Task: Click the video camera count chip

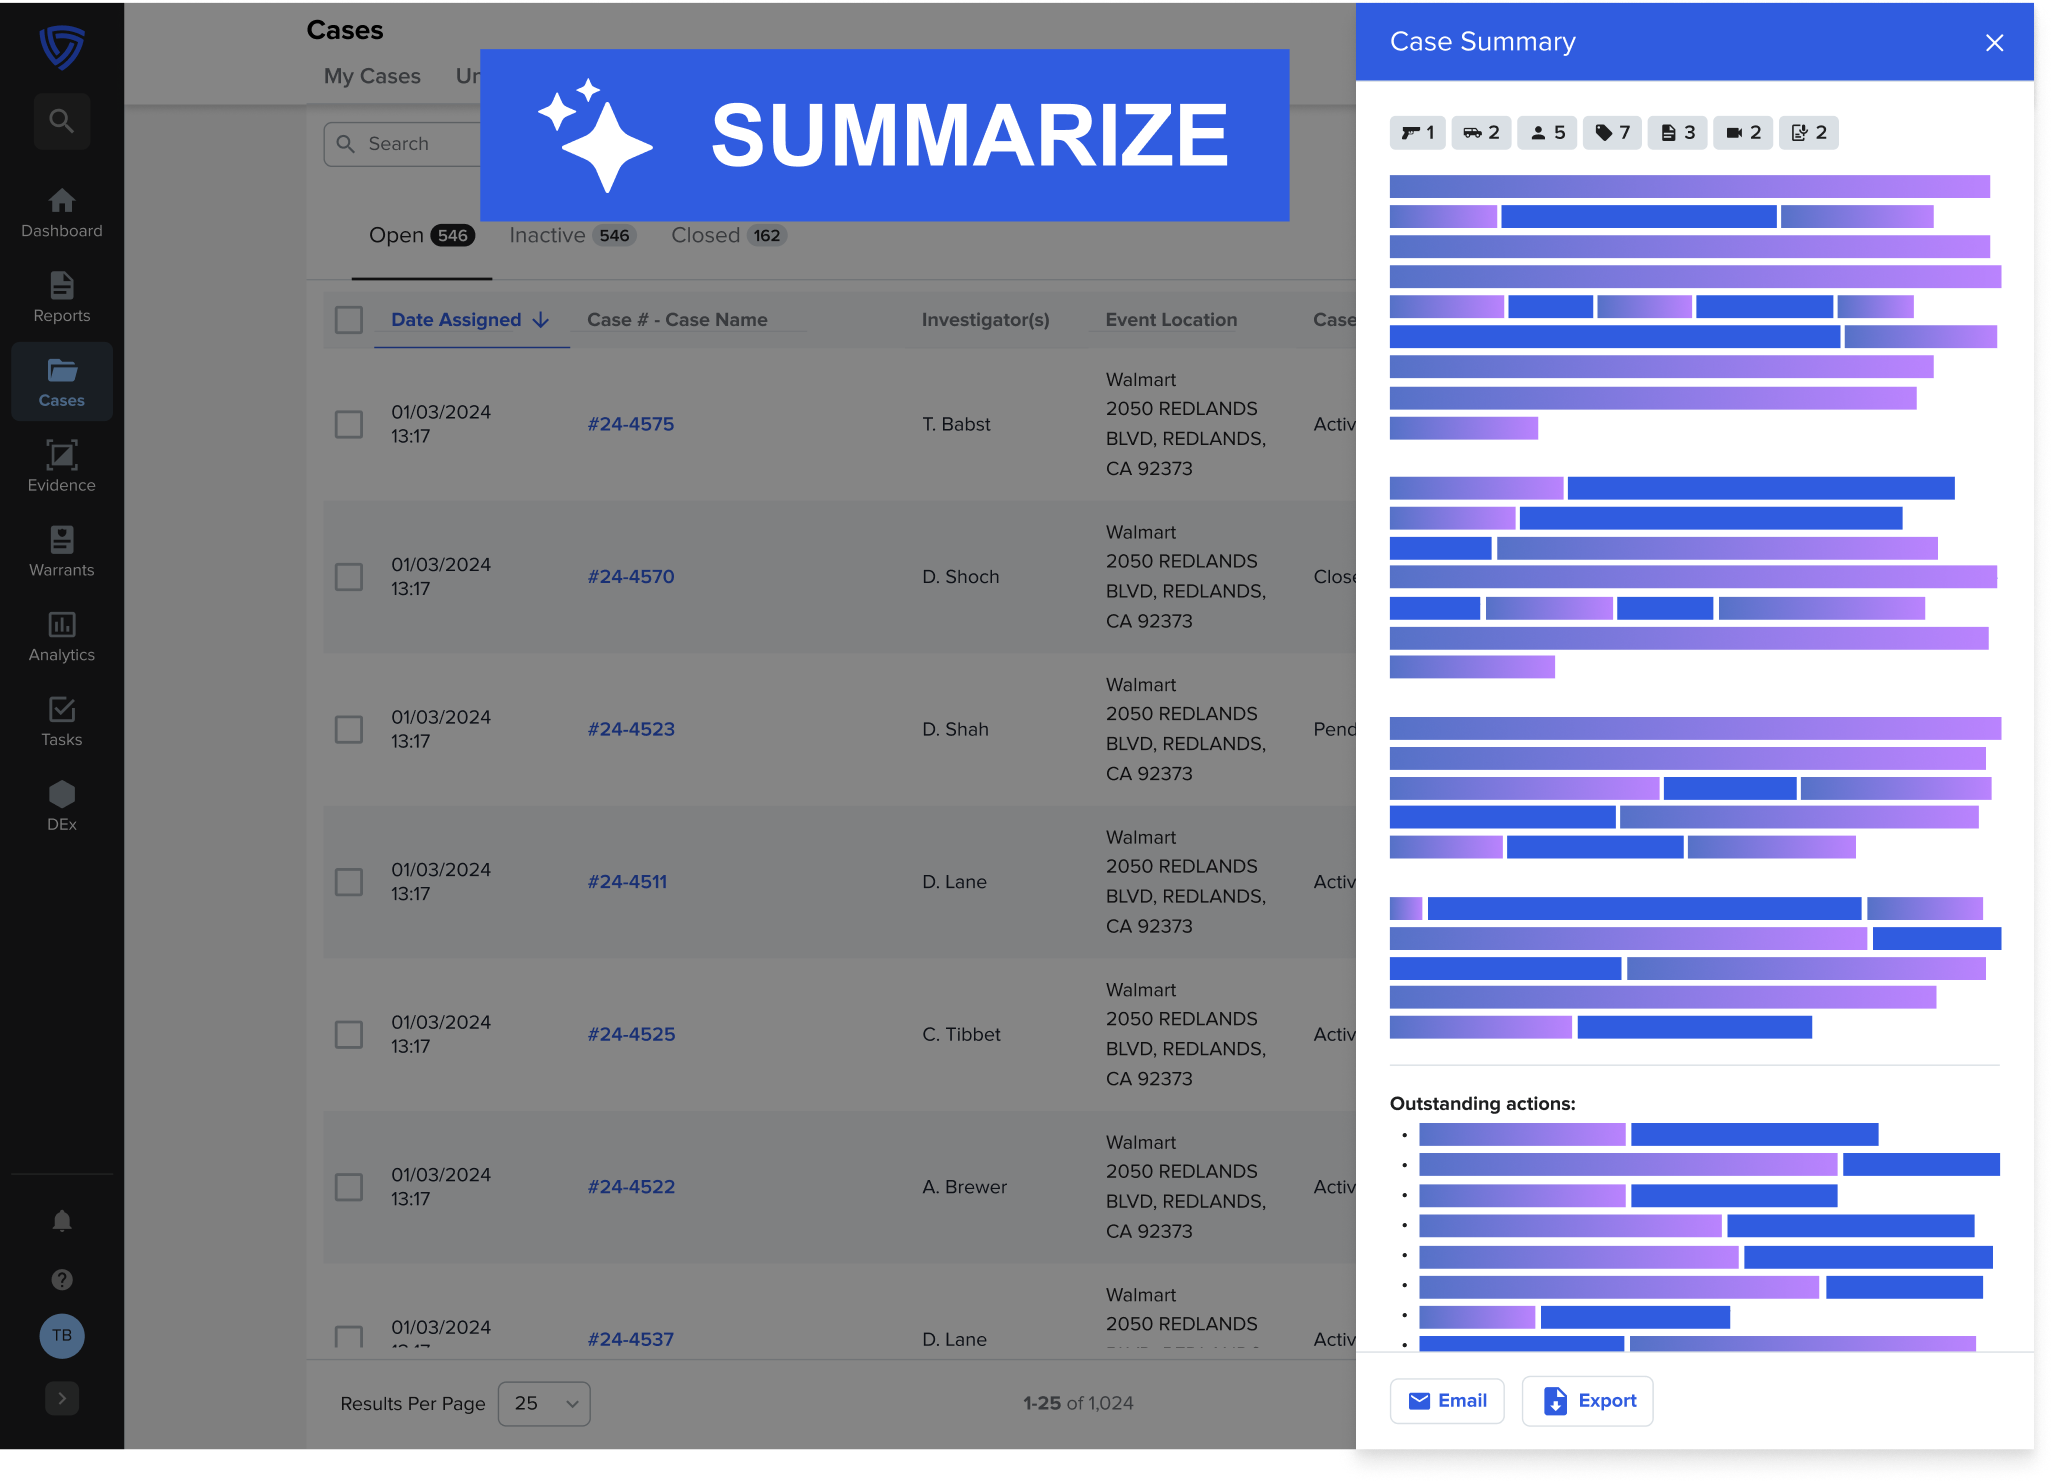Action: click(x=1743, y=133)
